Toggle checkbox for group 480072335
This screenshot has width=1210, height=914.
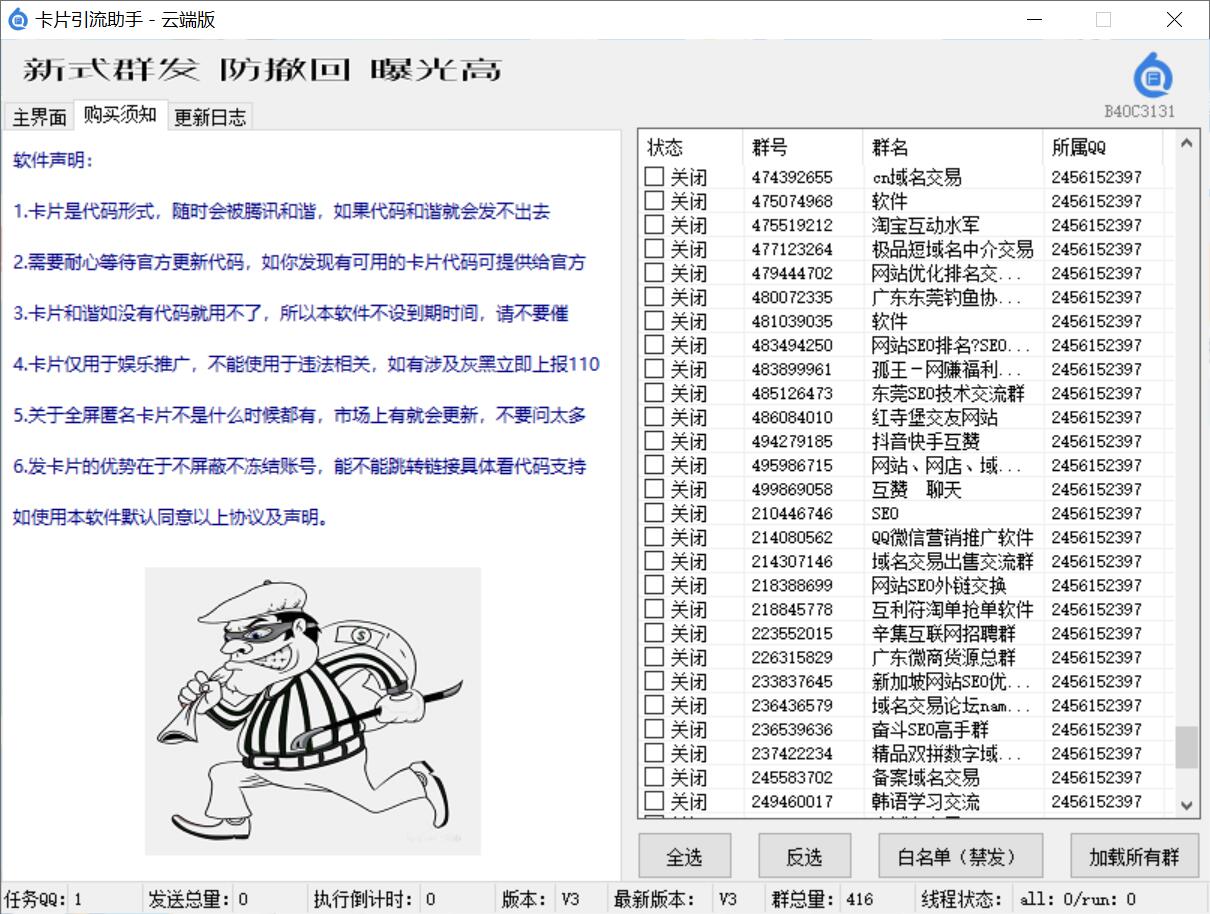coord(654,297)
